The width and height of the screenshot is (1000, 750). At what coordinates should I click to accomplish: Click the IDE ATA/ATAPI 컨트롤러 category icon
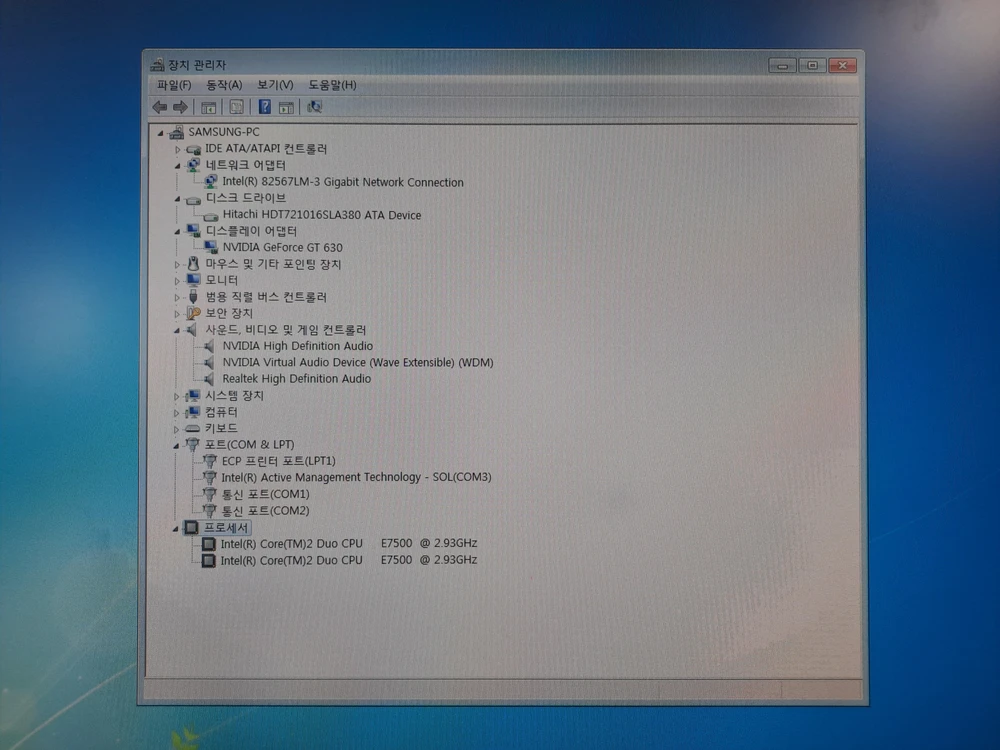tap(193, 149)
